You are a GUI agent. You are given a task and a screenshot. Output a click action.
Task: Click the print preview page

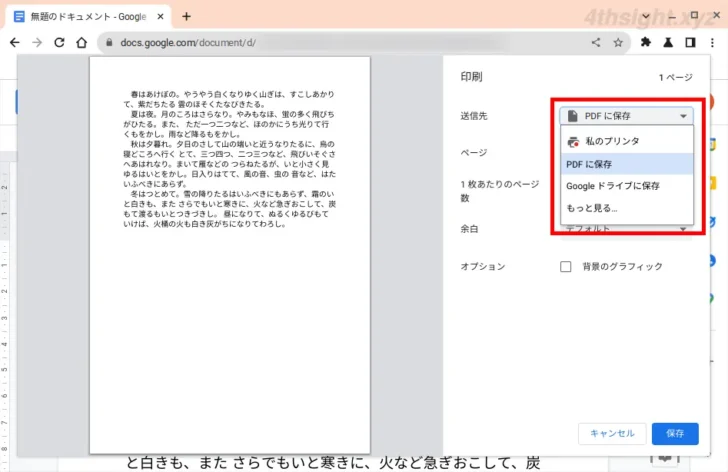click(x=230, y=255)
